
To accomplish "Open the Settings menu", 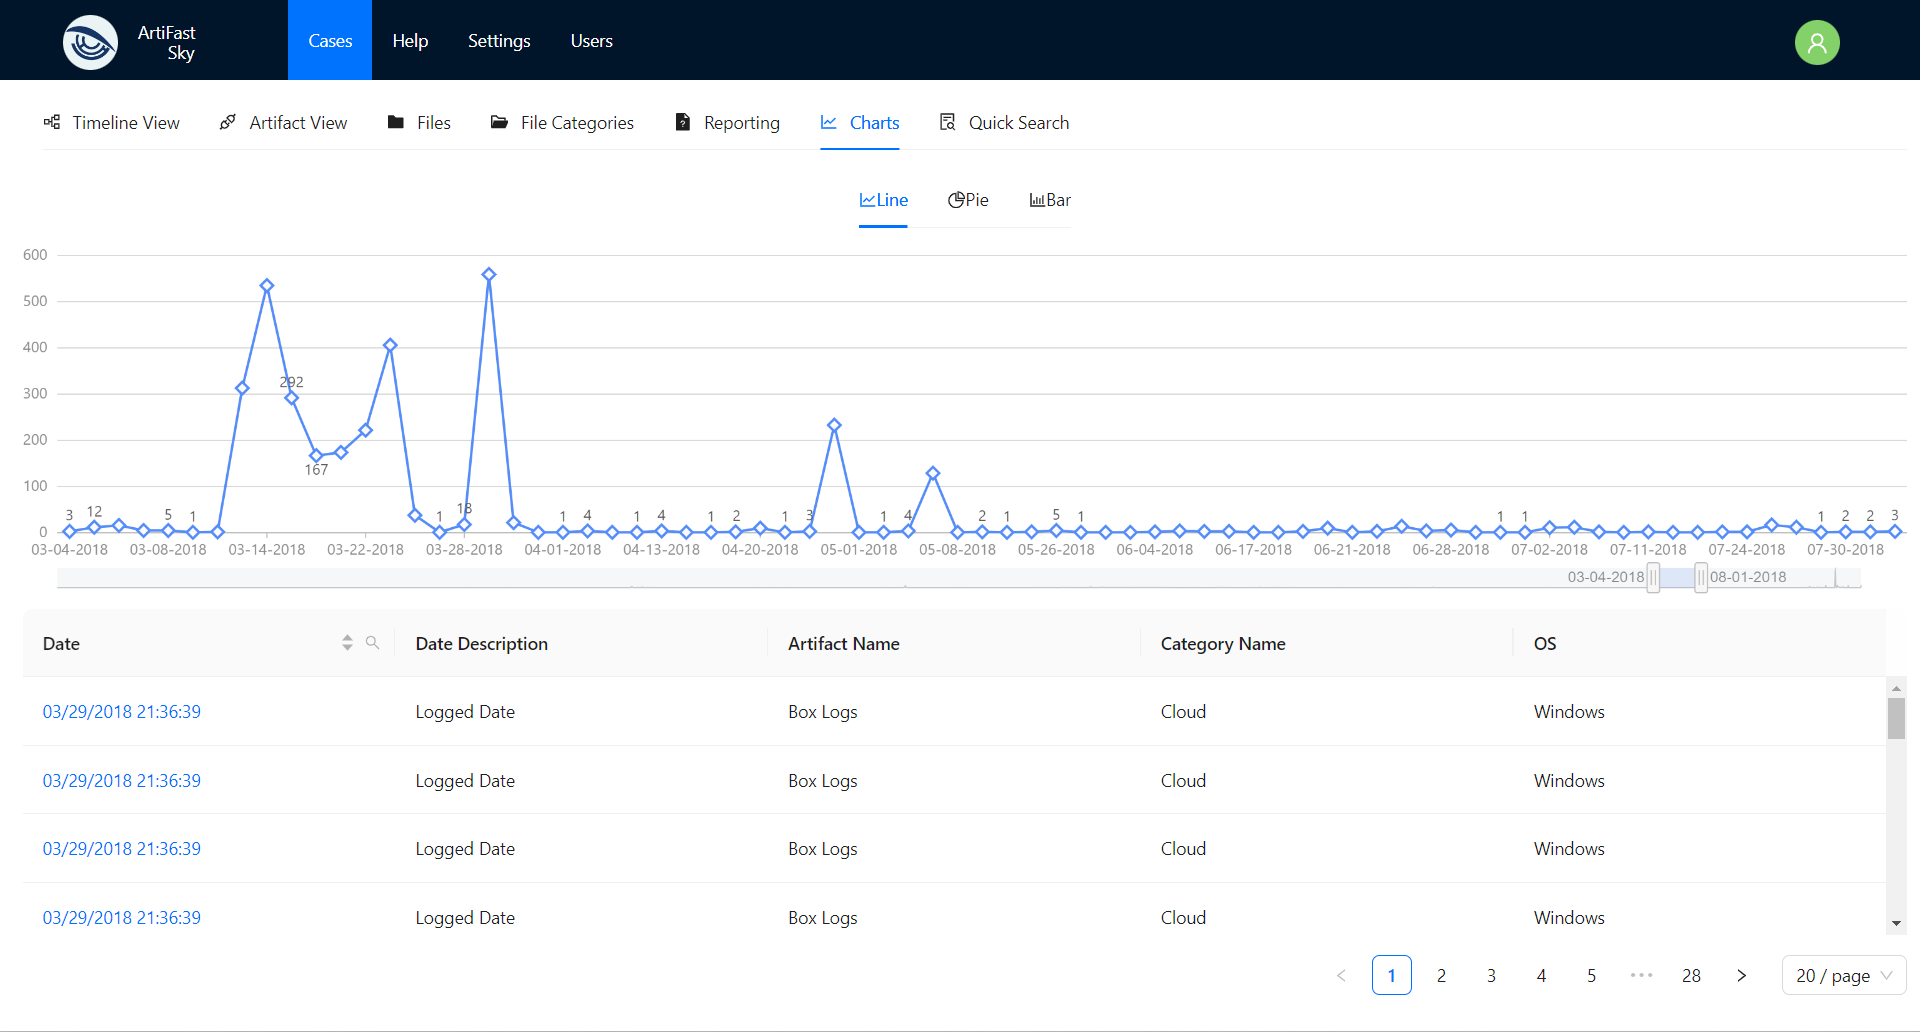I will [499, 41].
